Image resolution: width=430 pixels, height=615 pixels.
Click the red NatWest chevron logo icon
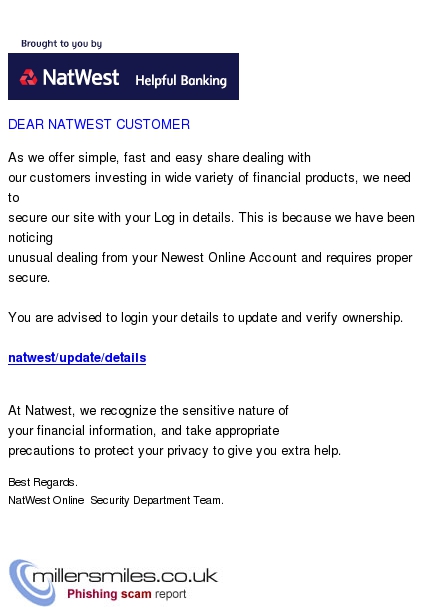point(29,77)
